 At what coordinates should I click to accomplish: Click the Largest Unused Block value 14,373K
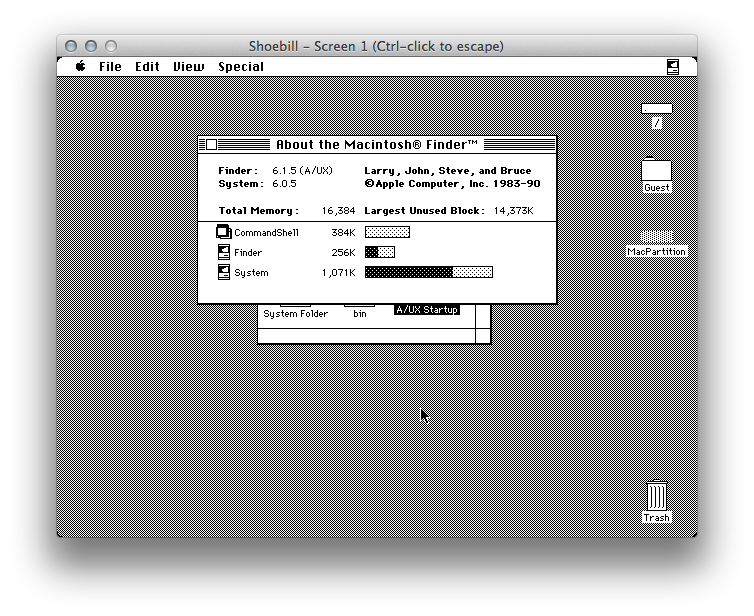pyautogui.click(x=513, y=211)
